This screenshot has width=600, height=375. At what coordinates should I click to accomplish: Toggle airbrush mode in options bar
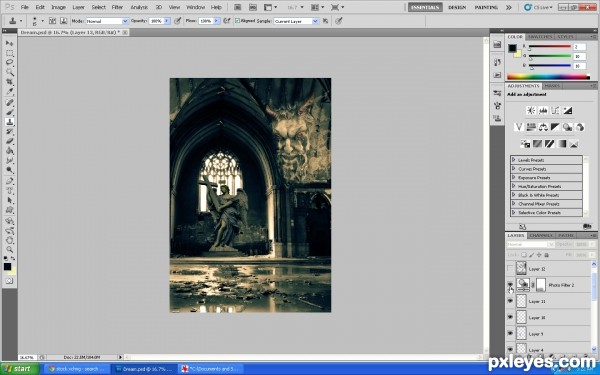(x=227, y=21)
